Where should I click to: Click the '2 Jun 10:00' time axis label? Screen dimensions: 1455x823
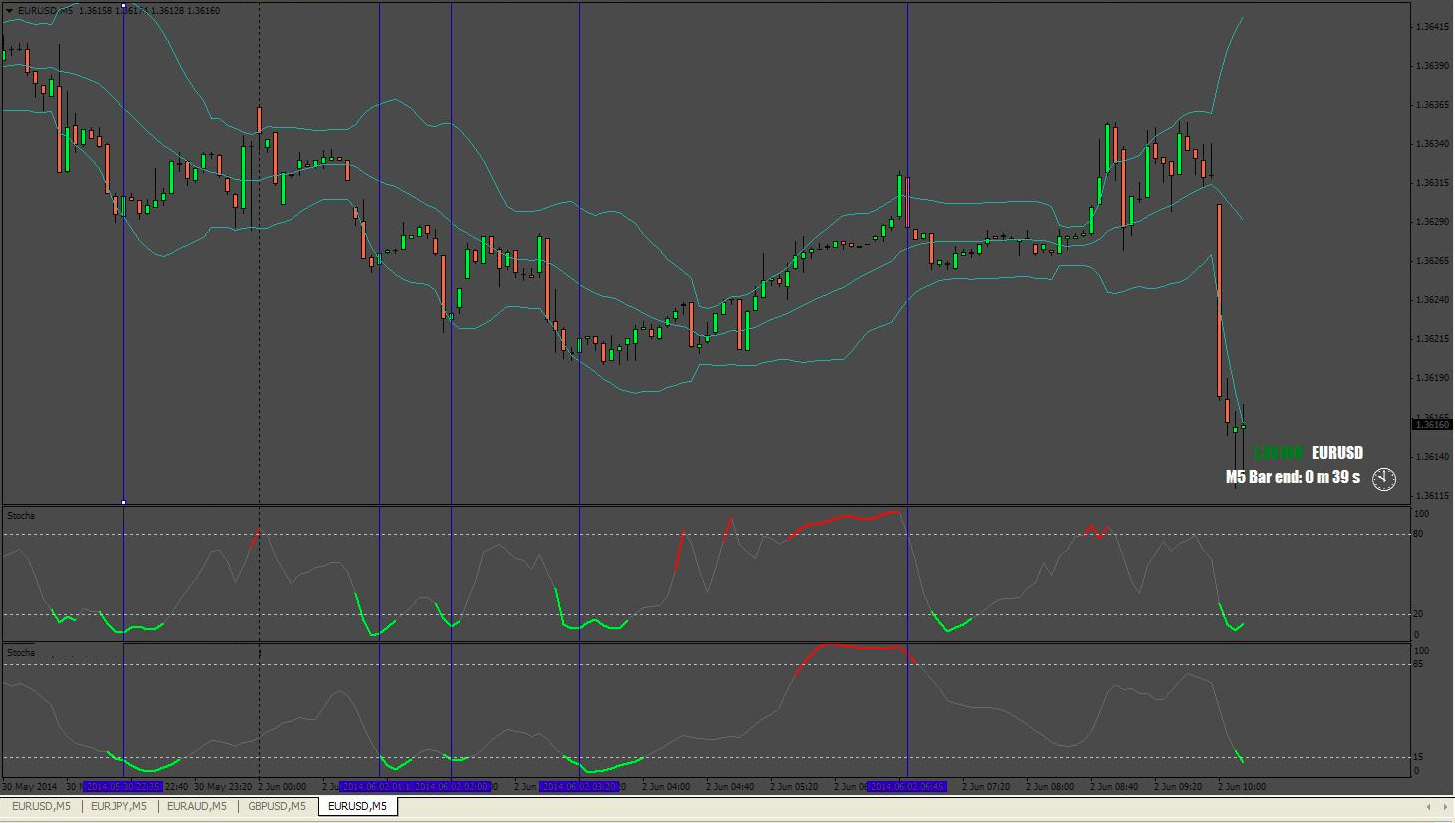pyautogui.click(x=1242, y=787)
